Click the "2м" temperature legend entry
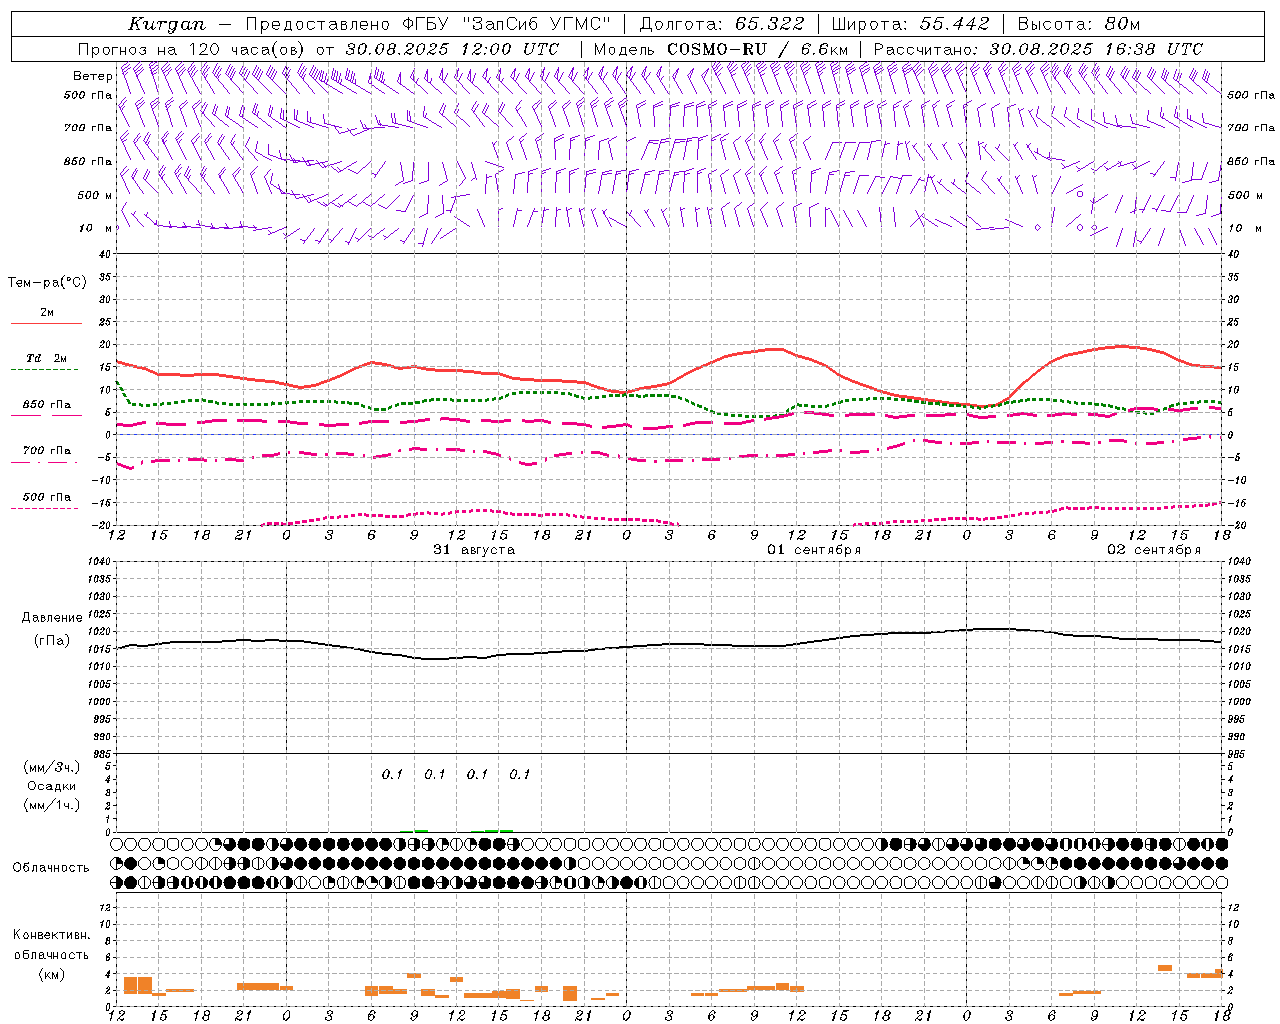 point(47,312)
